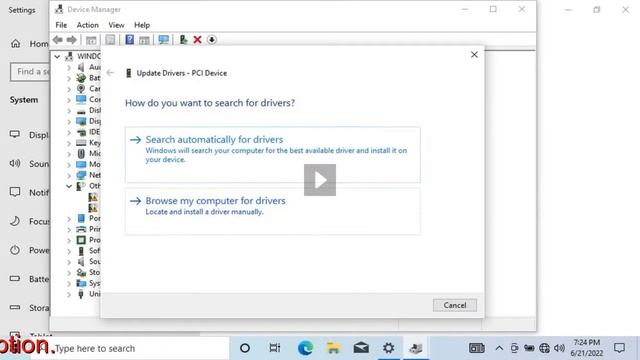Image resolution: width=640 pixels, height=360 pixels.
Task: Expand the Universal Serial Bus tree node
Action: 69,294
